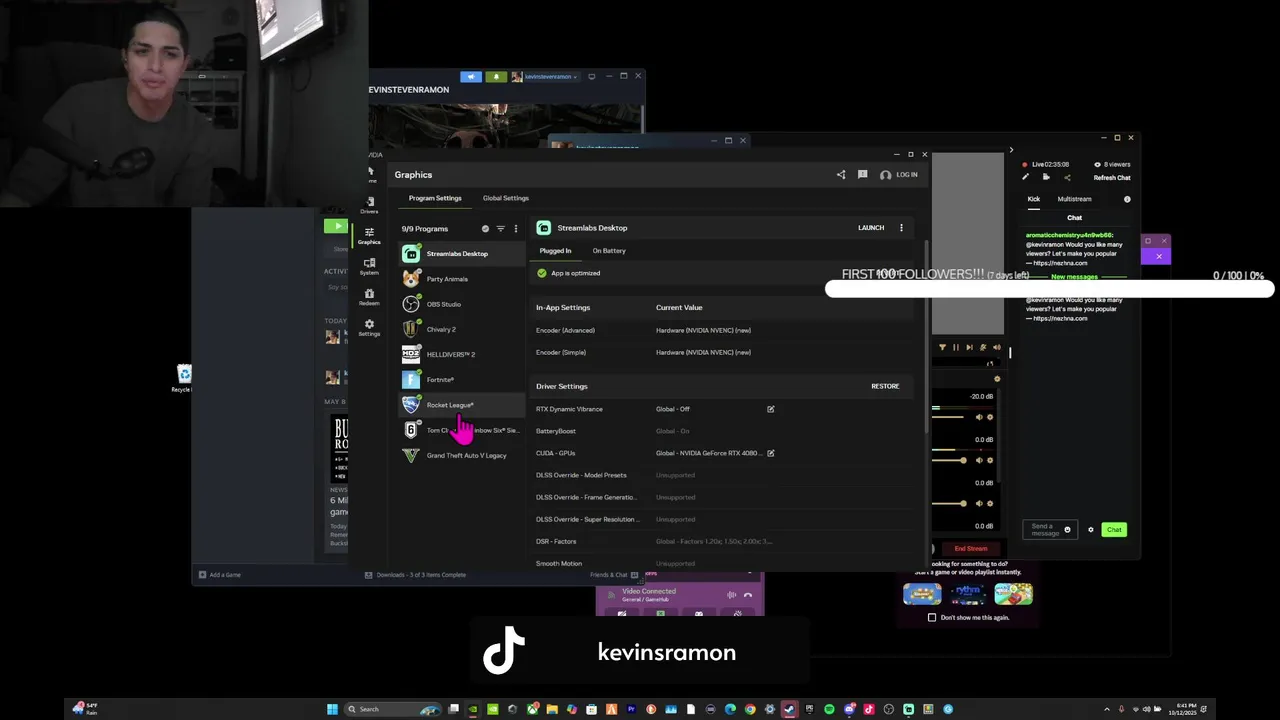Adjust the -20.0 dB mixer volume slider
Screen dimensions: 1280x720
(950, 417)
